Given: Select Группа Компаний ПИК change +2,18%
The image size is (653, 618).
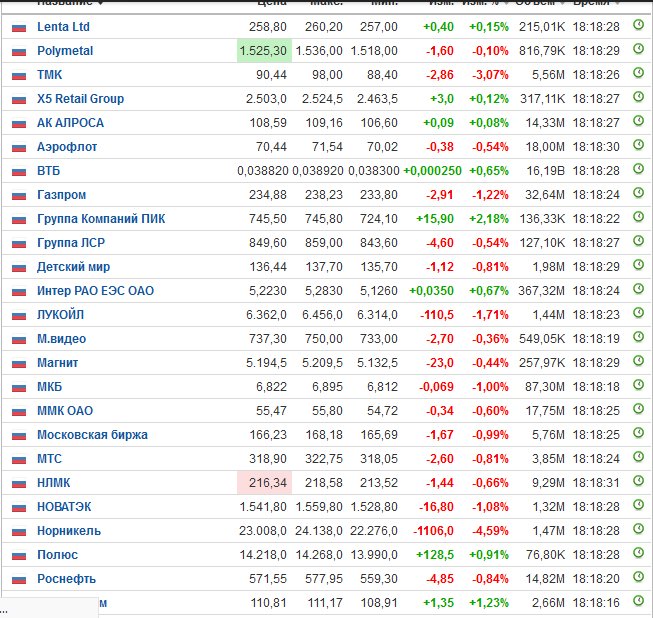Looking at the screenshot, I should point(489,219).
